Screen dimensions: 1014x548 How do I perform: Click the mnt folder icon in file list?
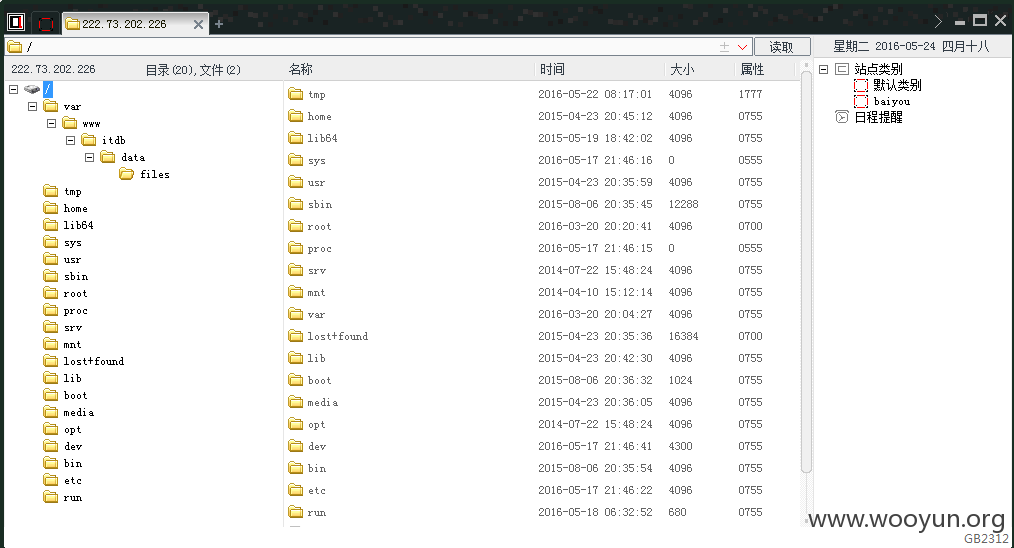[296, 292]
